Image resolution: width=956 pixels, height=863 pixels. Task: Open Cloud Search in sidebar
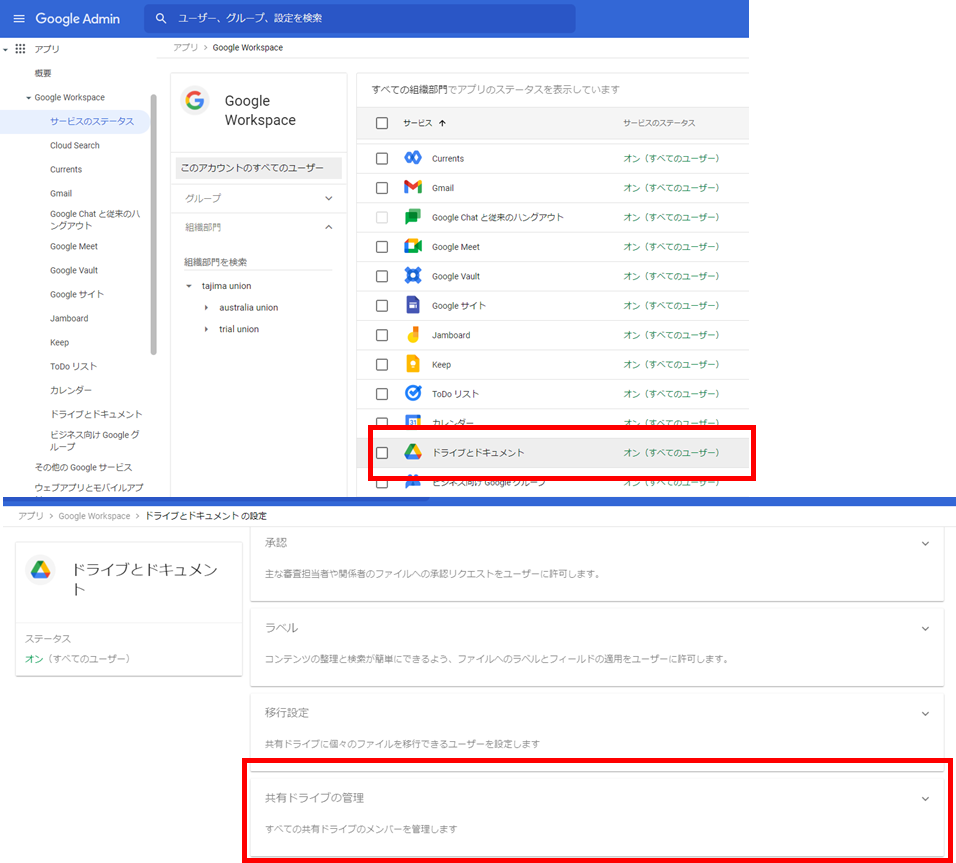[74, 145]
